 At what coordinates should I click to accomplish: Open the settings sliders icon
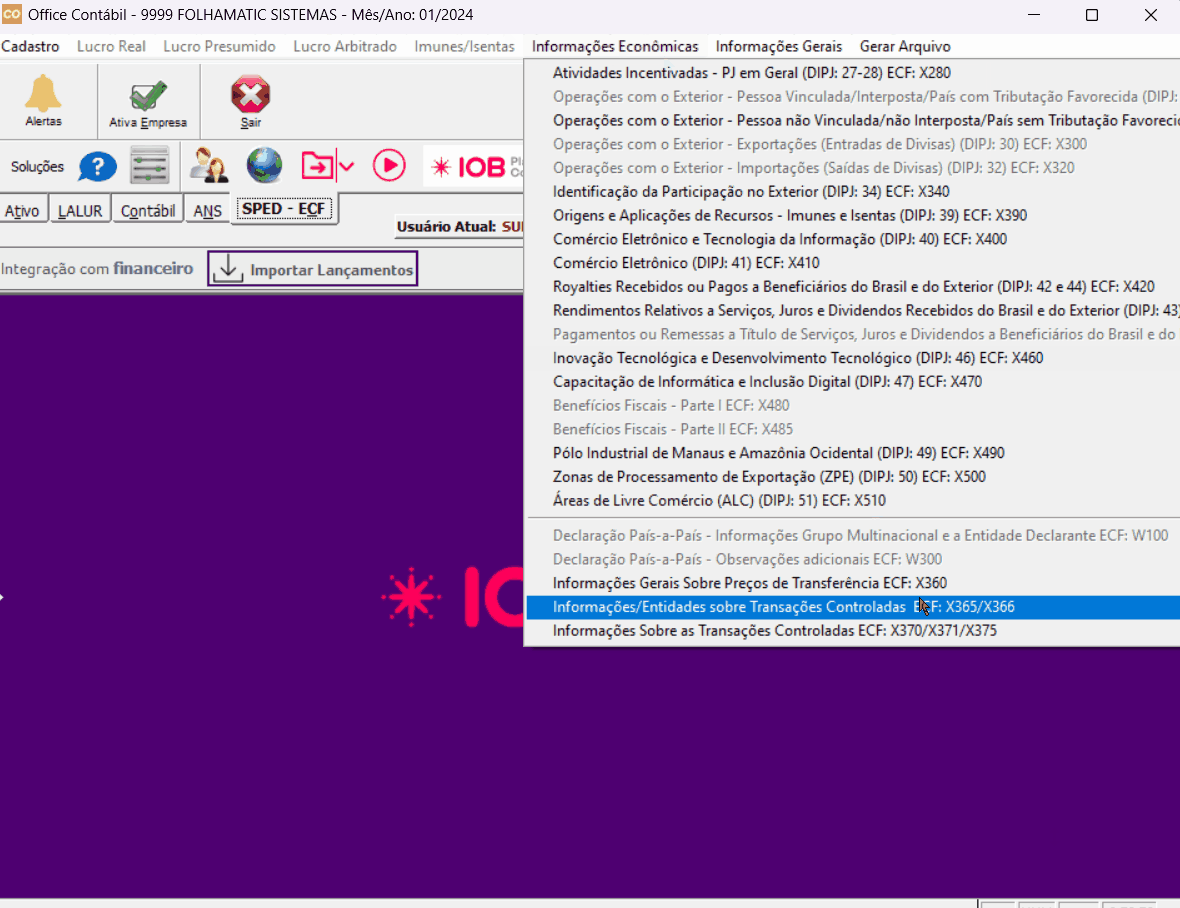(150, 166)
